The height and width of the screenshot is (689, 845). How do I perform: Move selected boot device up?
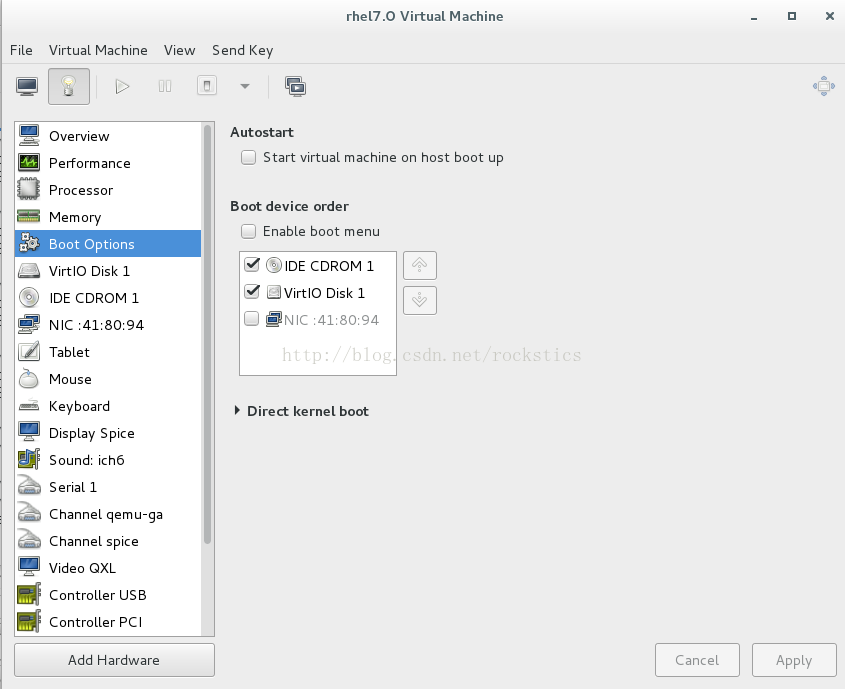420,265
